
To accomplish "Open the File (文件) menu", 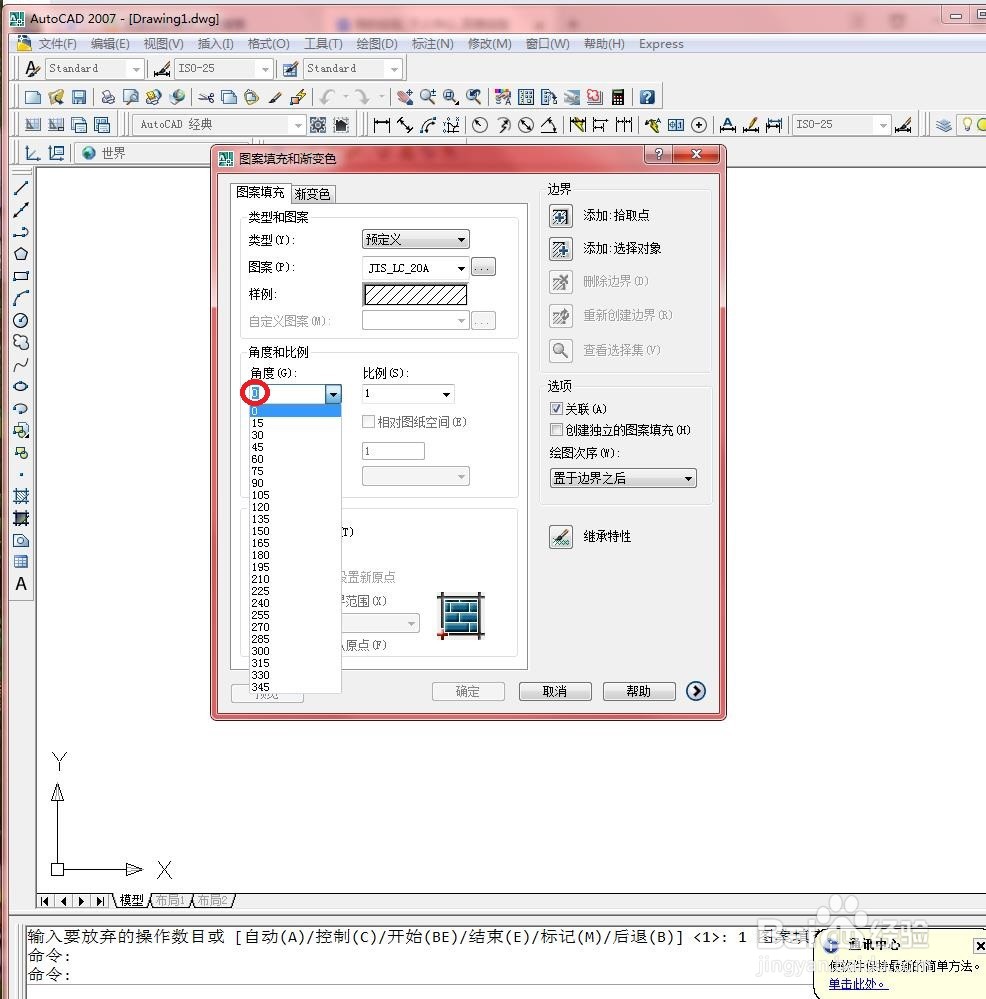I will click(x=57, y=44).
